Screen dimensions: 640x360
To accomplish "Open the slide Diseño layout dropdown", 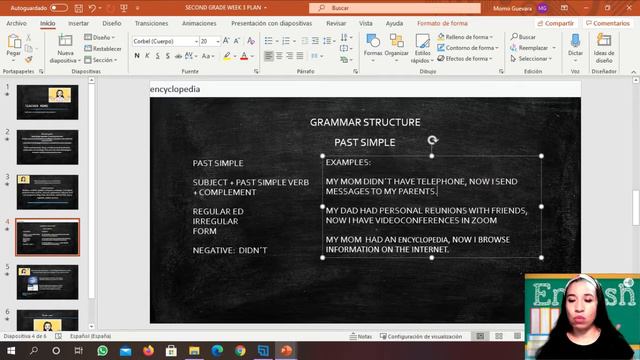I will tap(100, 38).
